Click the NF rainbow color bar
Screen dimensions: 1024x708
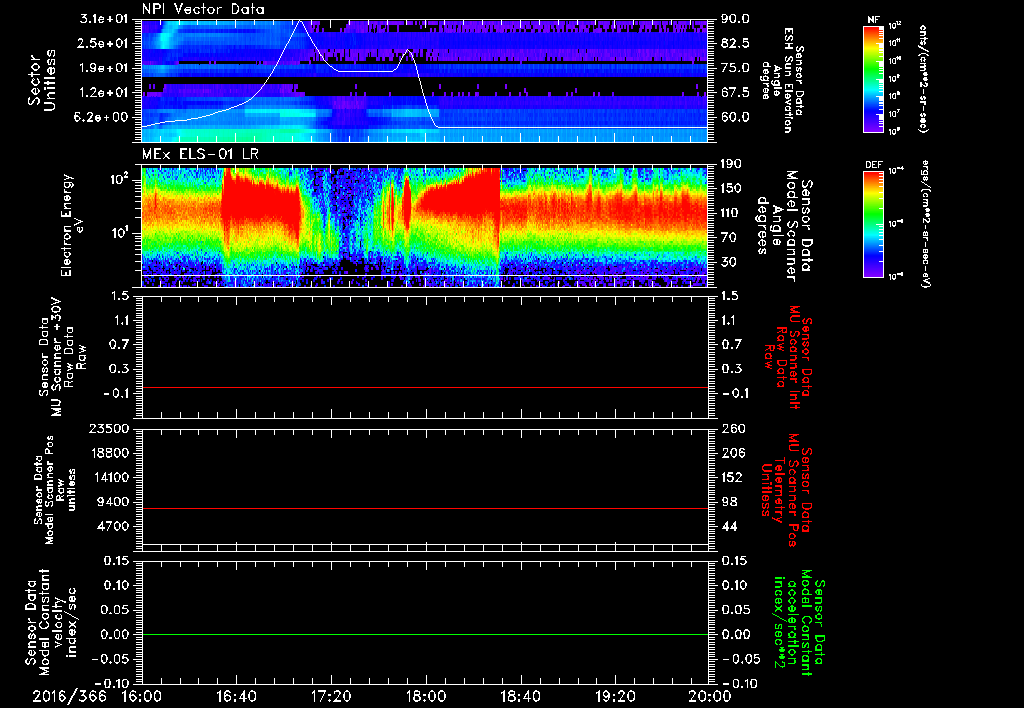pyautogui.click(x=874, y=79)
